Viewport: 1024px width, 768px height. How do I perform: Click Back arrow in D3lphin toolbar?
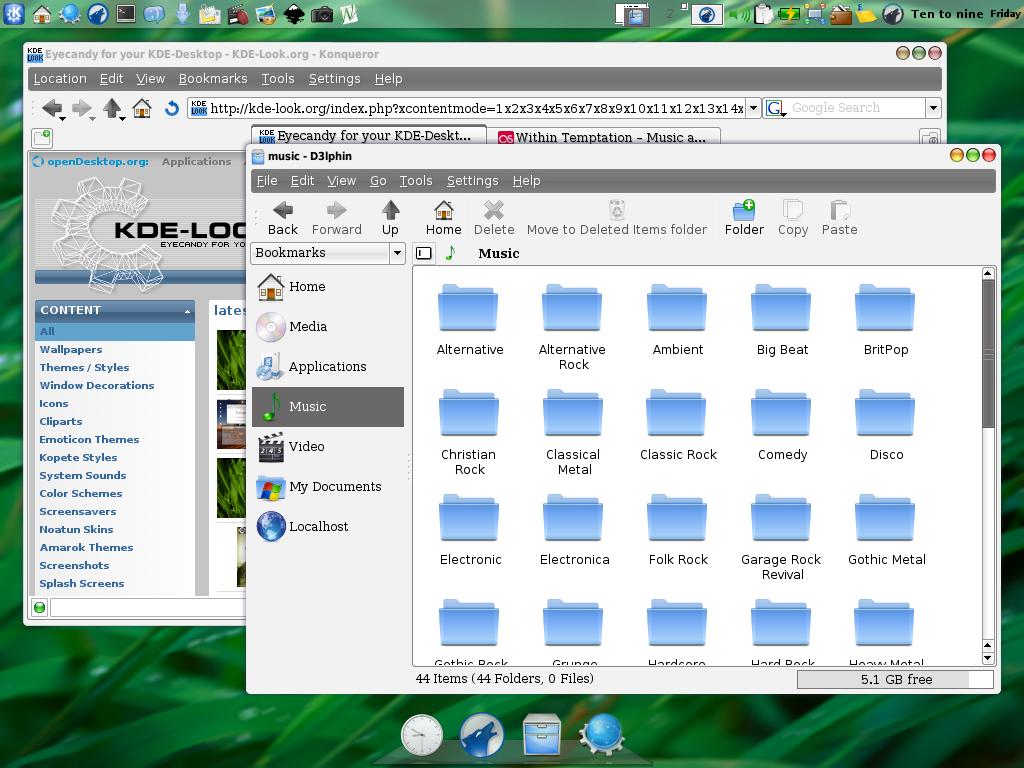click(x=283, y=218)
